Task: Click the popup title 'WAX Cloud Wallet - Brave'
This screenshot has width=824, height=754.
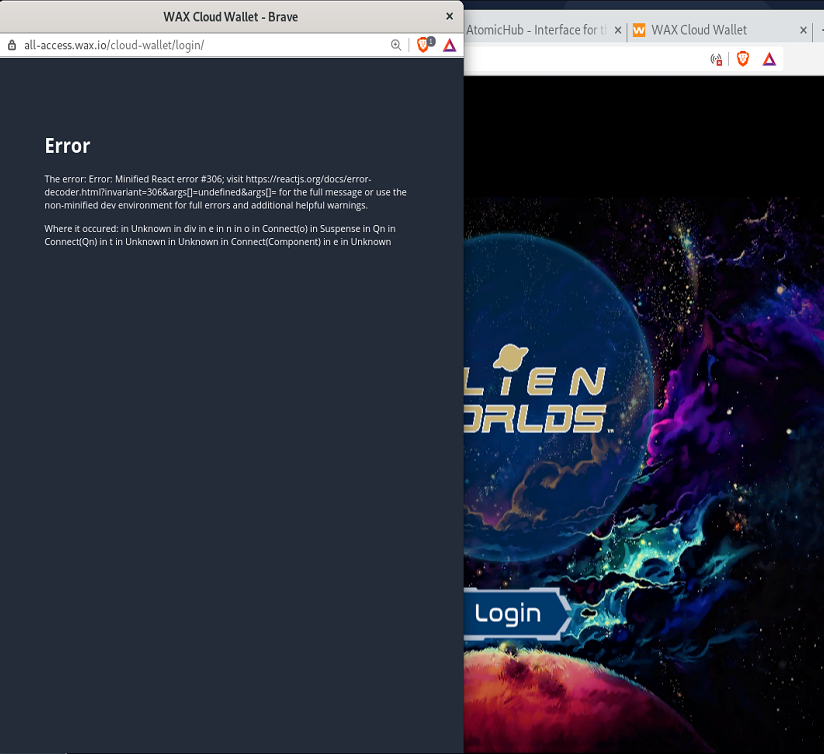Action: point(231,17)
